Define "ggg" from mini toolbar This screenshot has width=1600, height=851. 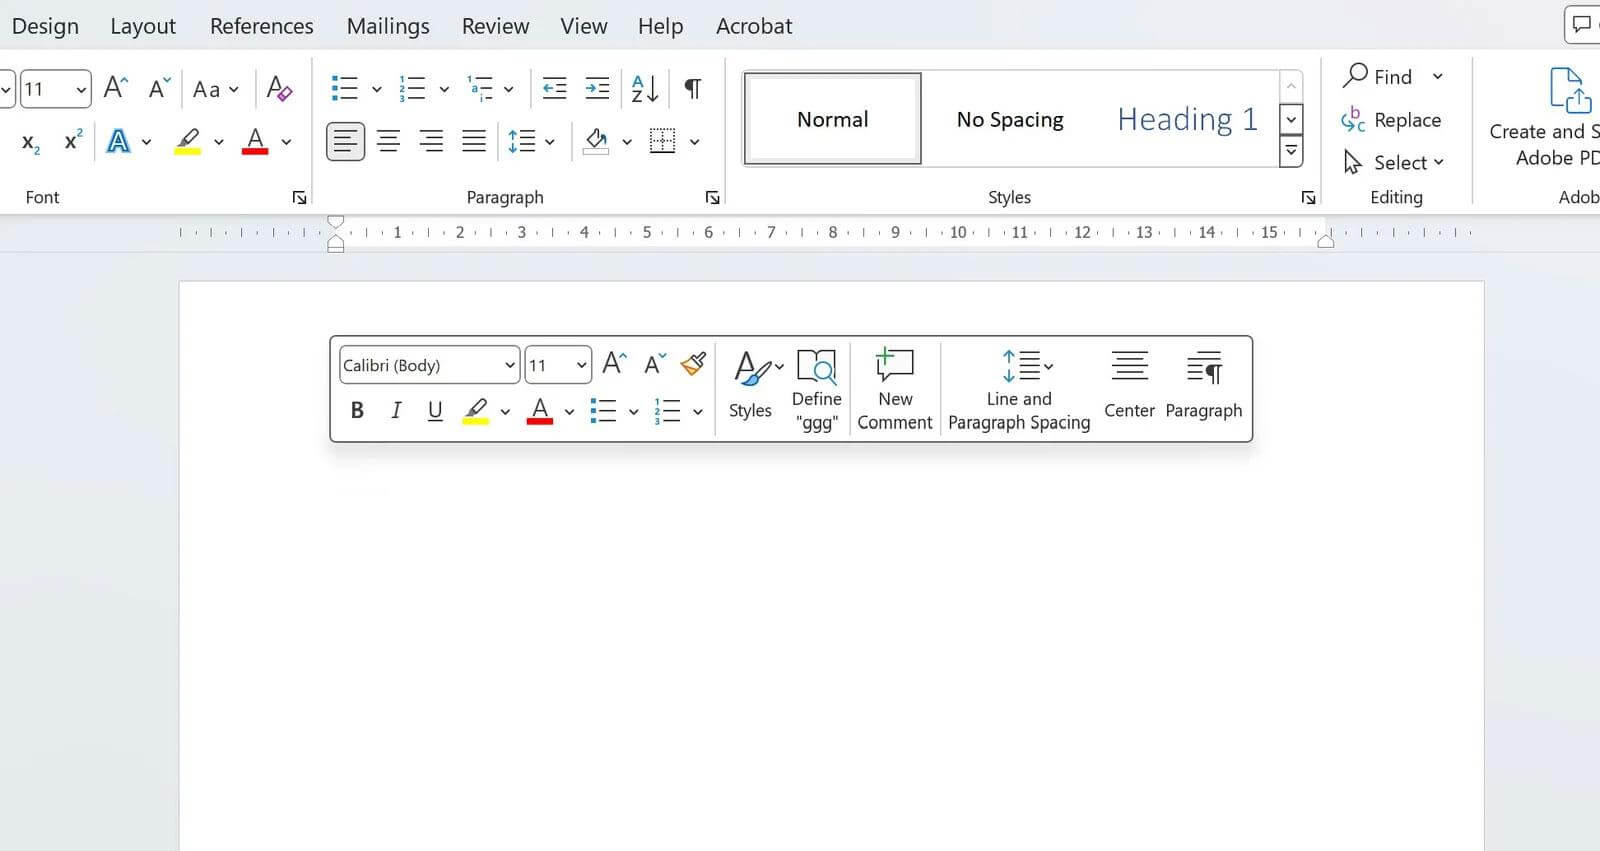click(817, 389)
